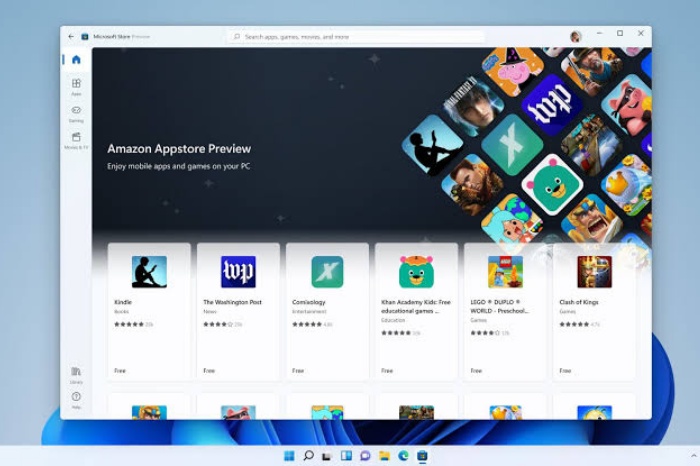
Task: Click the Kindle app icon
Action: pos(149,271)
